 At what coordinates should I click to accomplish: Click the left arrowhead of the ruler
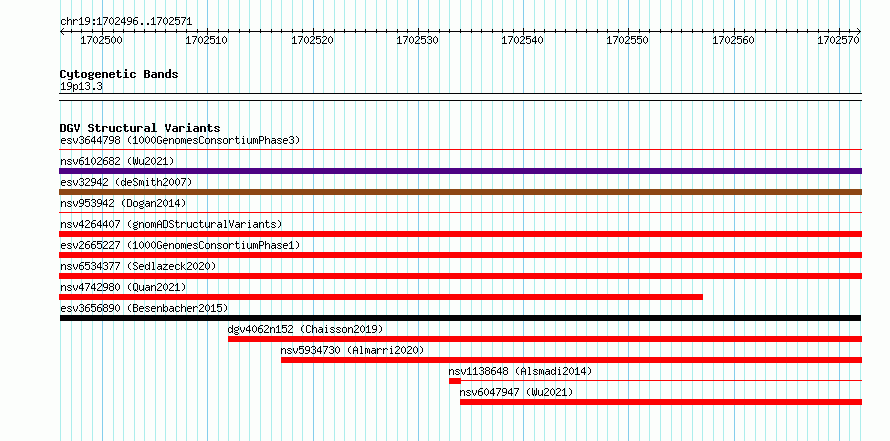point(62,31)
